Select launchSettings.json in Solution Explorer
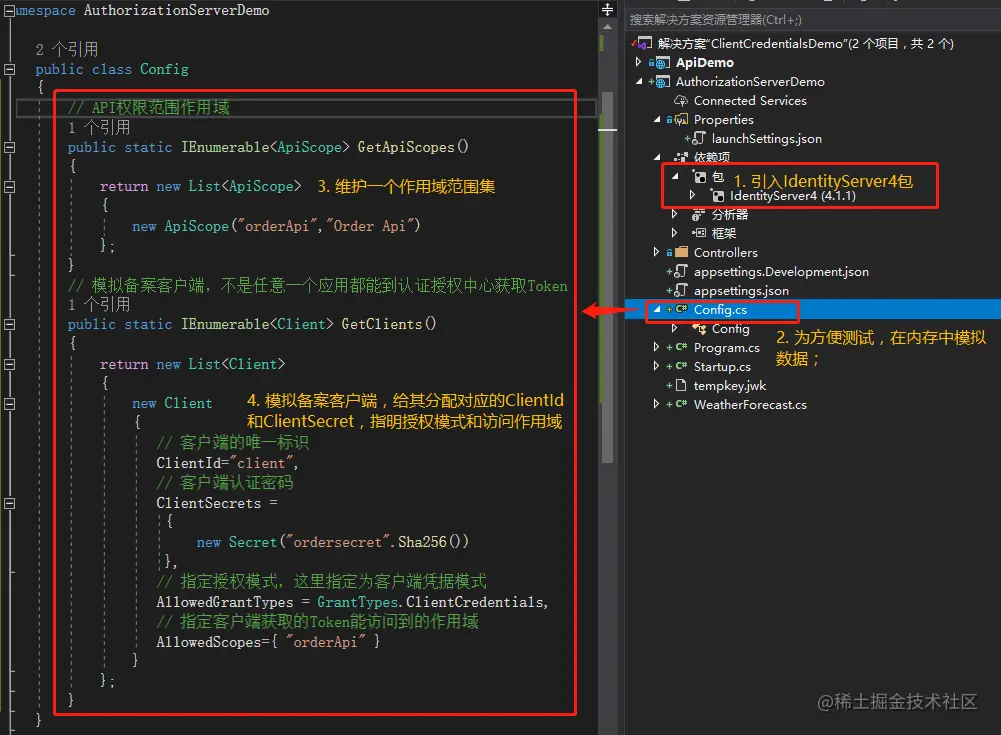This screenshot has width=1001, height=735. pos(766,139)
